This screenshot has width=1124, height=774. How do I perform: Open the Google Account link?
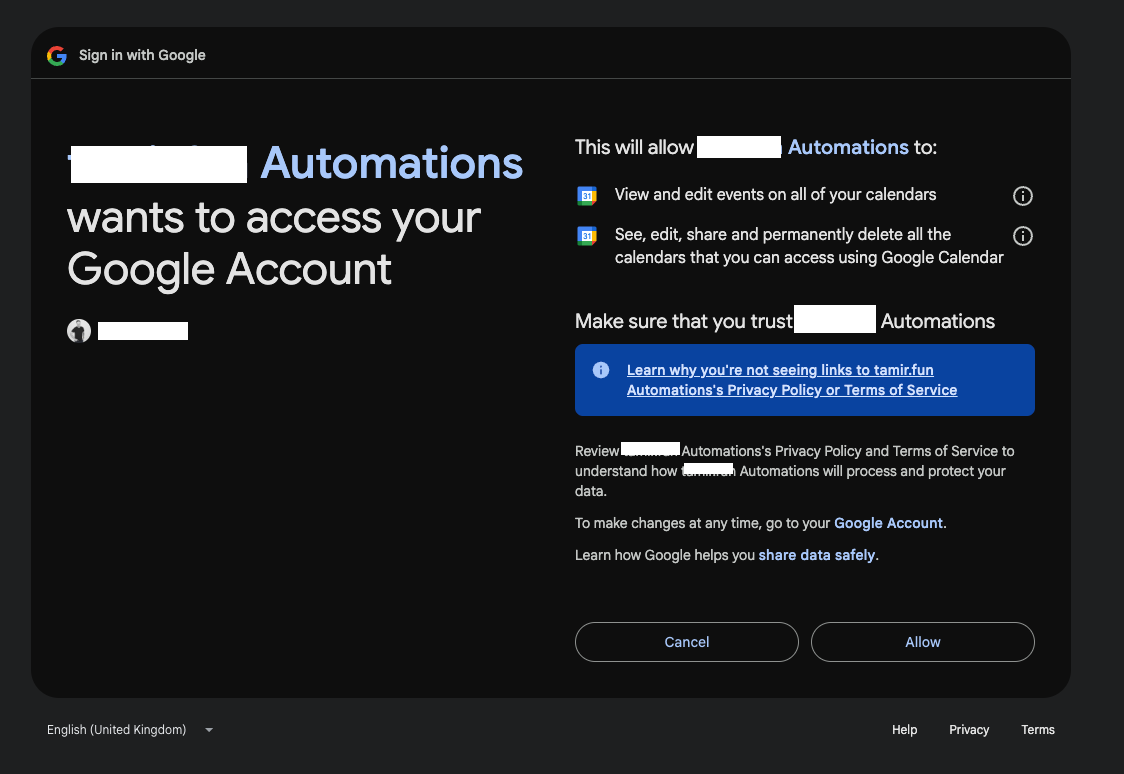click(x=888, y=523)
